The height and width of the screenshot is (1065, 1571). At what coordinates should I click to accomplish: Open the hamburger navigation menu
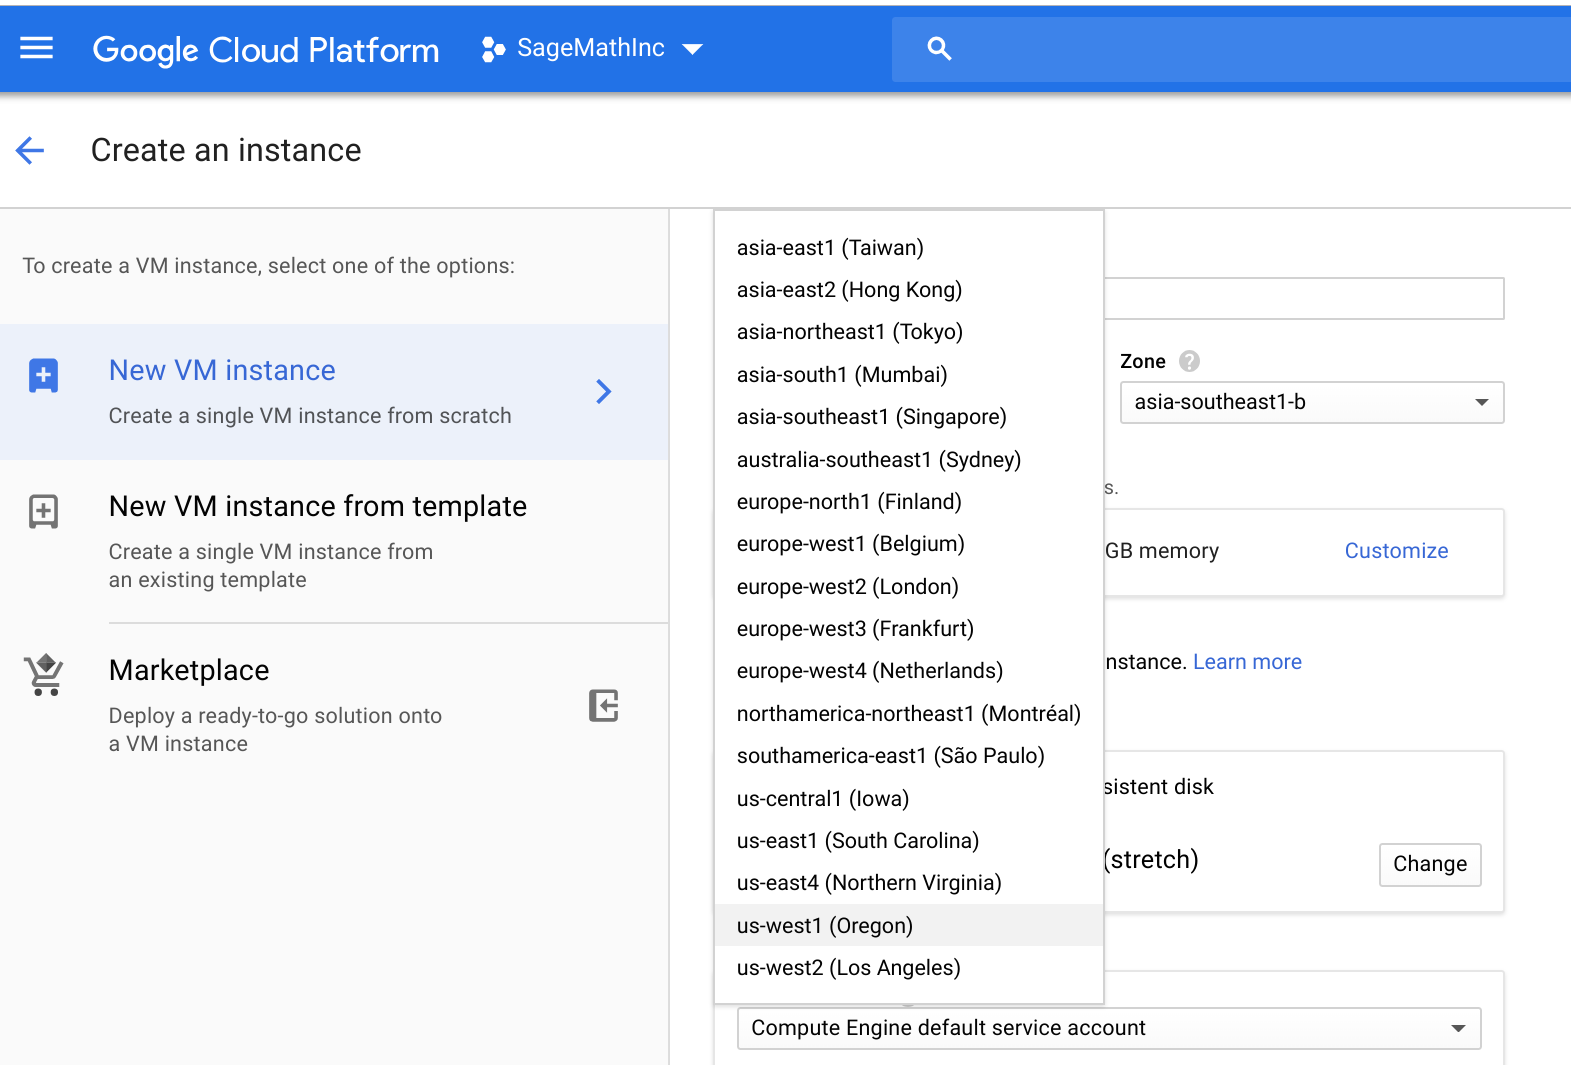click(x=37, y=48)
